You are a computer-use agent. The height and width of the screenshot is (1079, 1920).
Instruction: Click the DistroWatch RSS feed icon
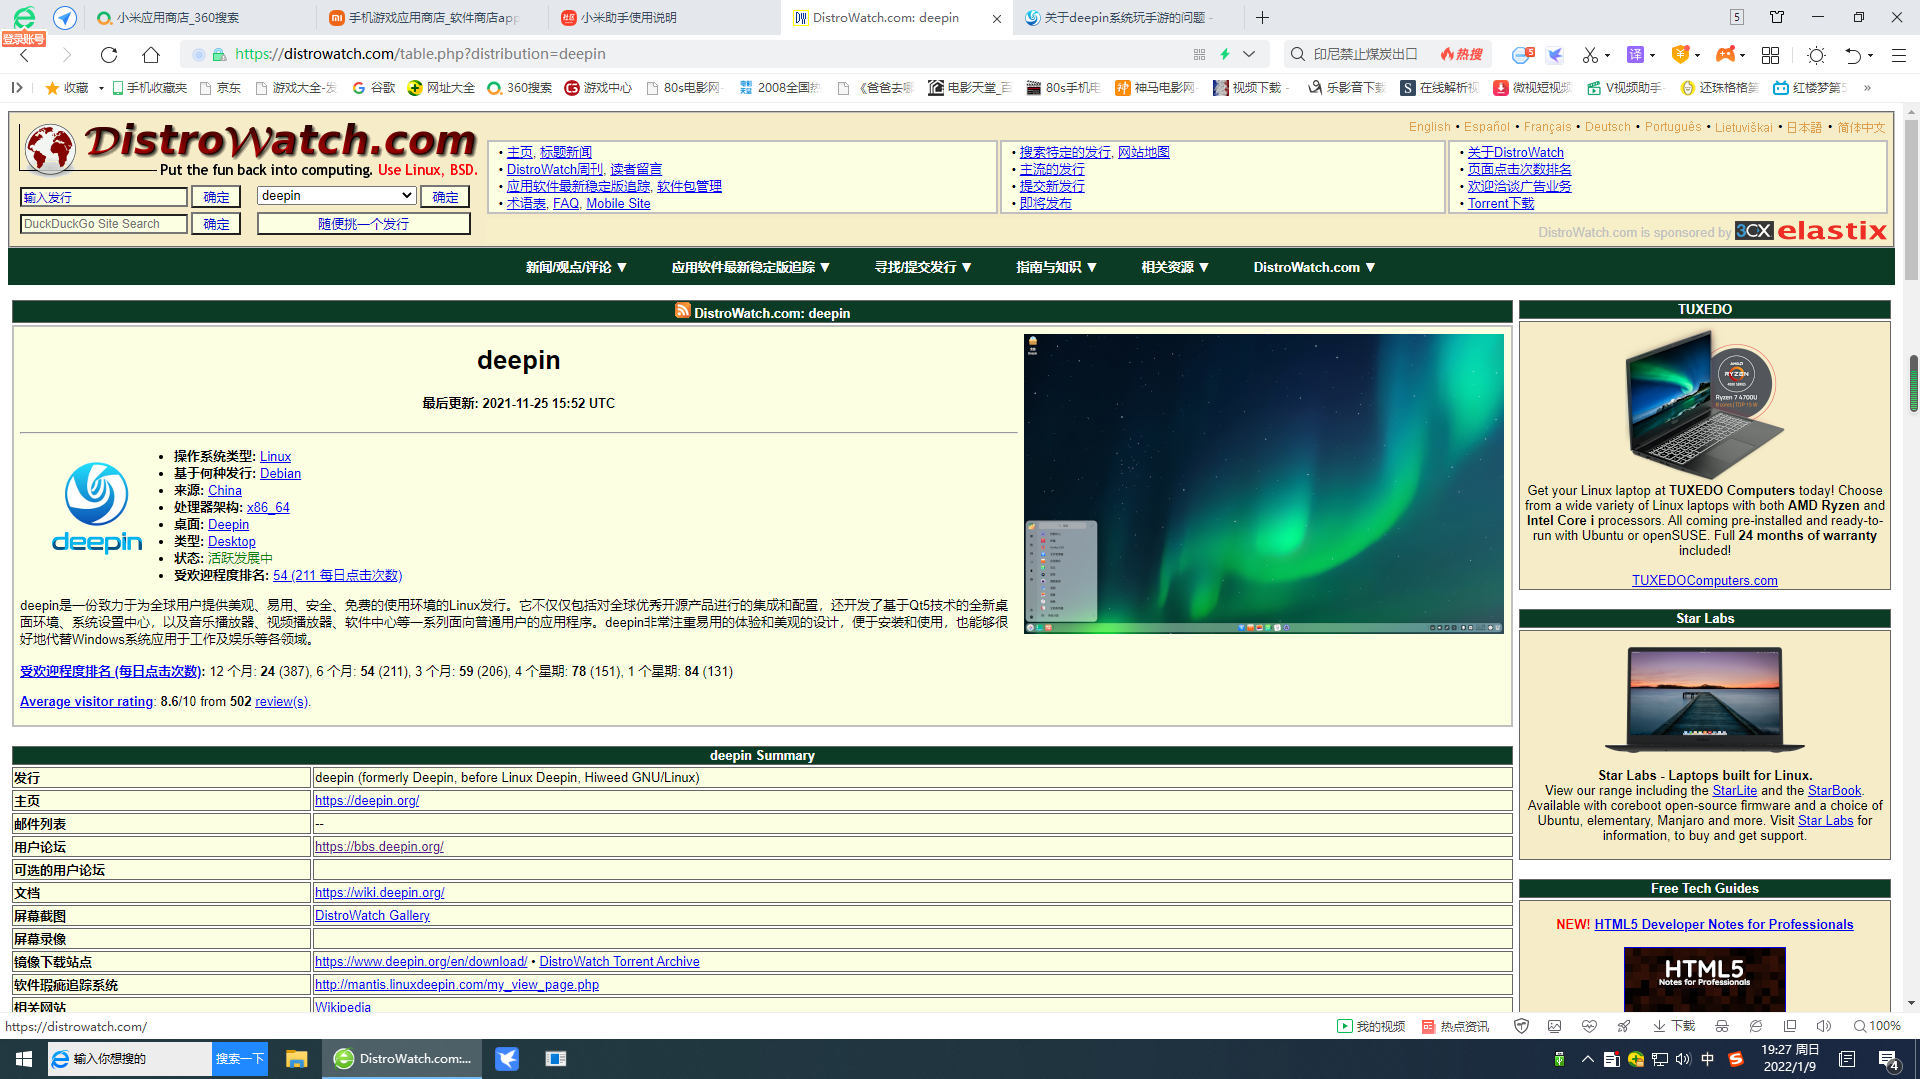683,311
